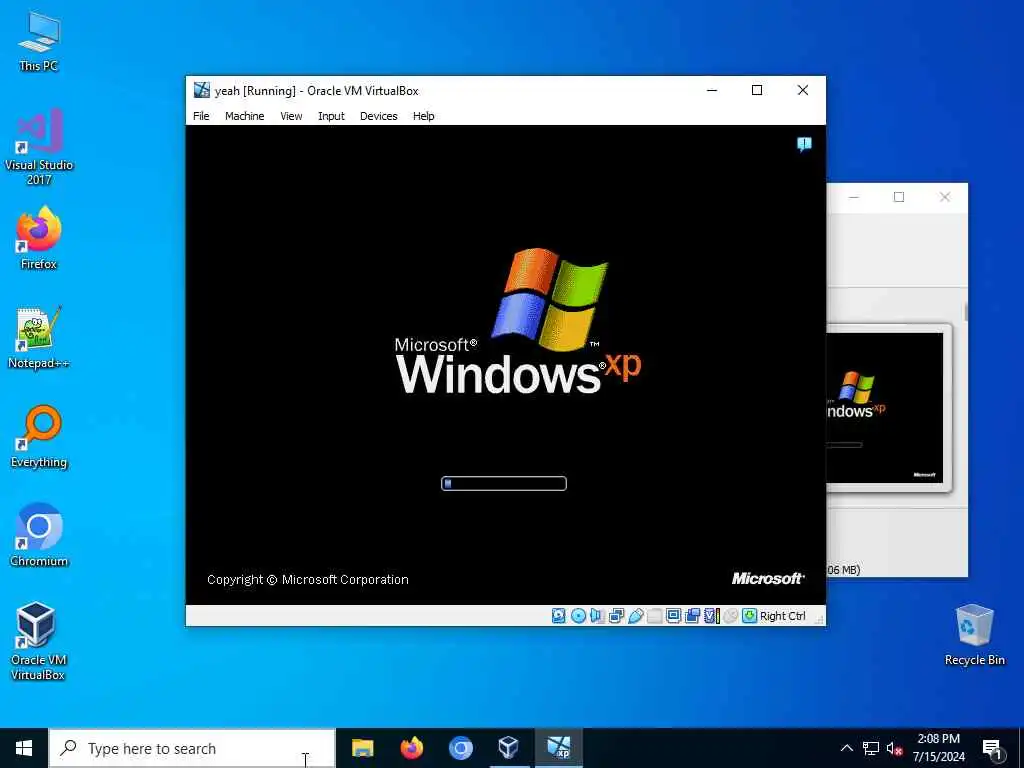Select the This PC desktop icon
The image size is (1024, 768).
39,41
